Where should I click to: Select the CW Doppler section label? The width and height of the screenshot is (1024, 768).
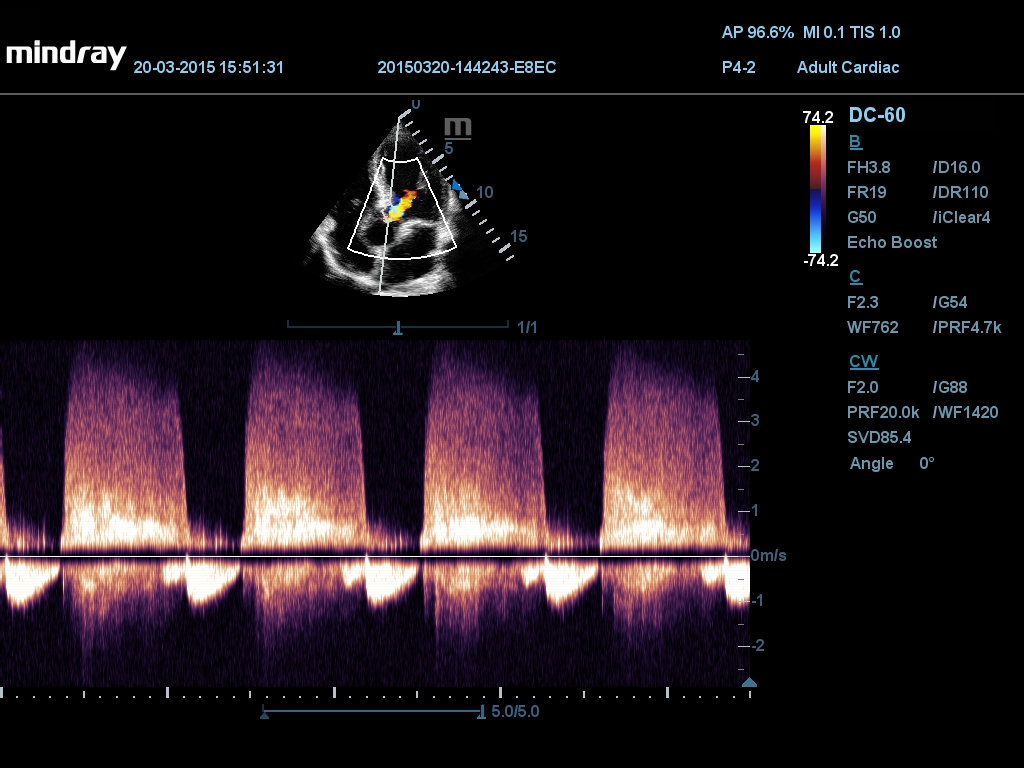pos(864,360)
